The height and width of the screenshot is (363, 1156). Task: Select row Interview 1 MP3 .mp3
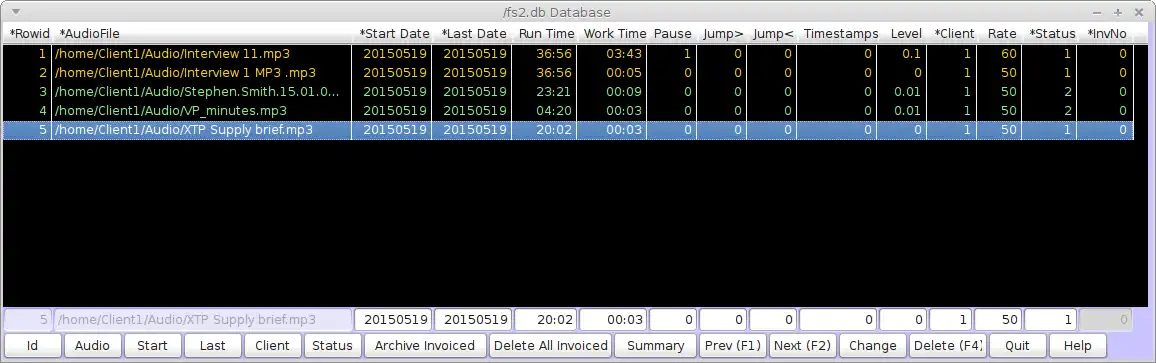click(x=568, y=72)
